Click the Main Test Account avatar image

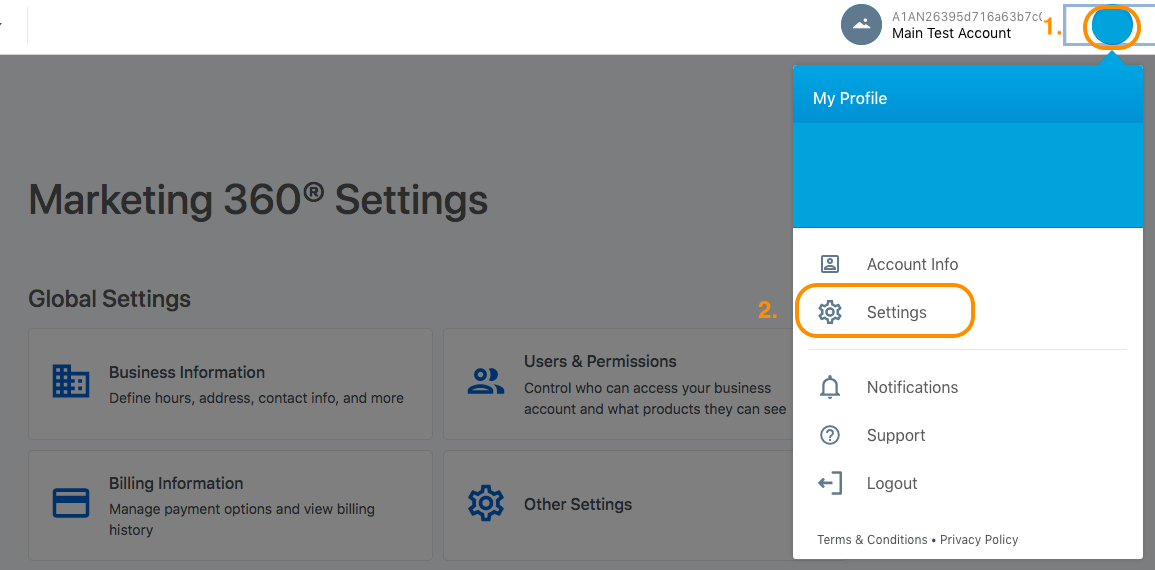point(861,24)
